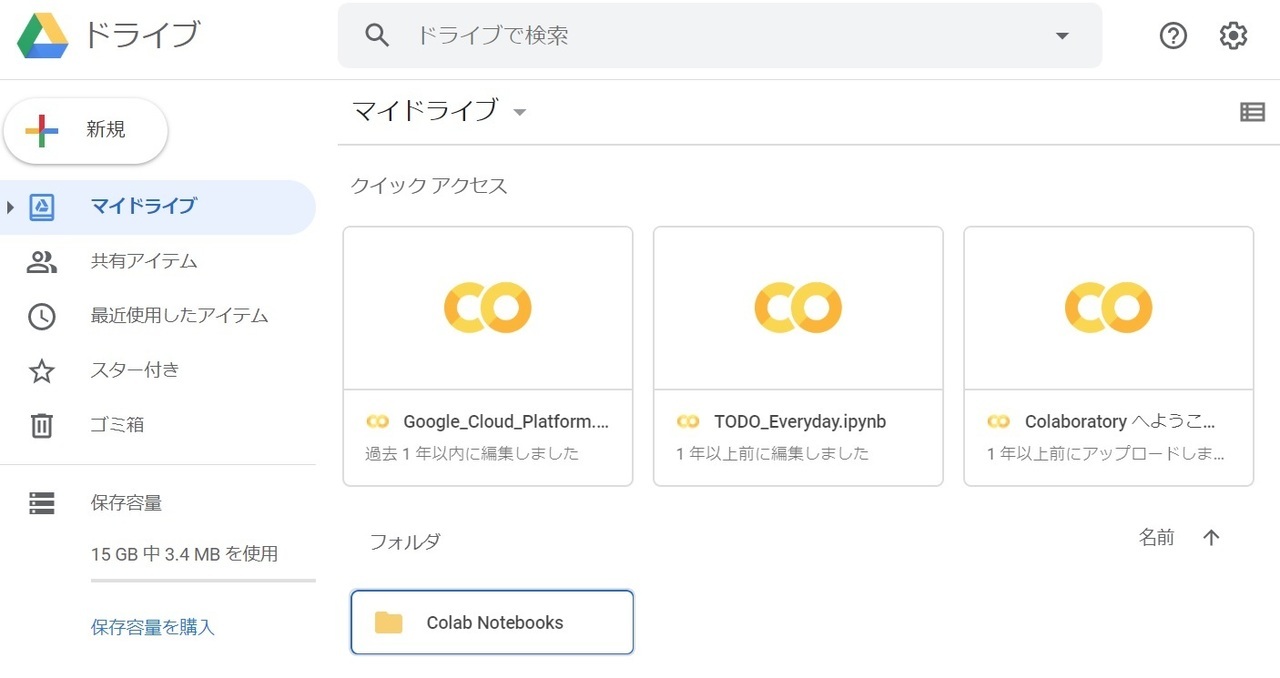The height and width of the screenshot is (678, 1280).
Task: Click the file name TODO_Everyday.ipynb
Action: (800, 422)
